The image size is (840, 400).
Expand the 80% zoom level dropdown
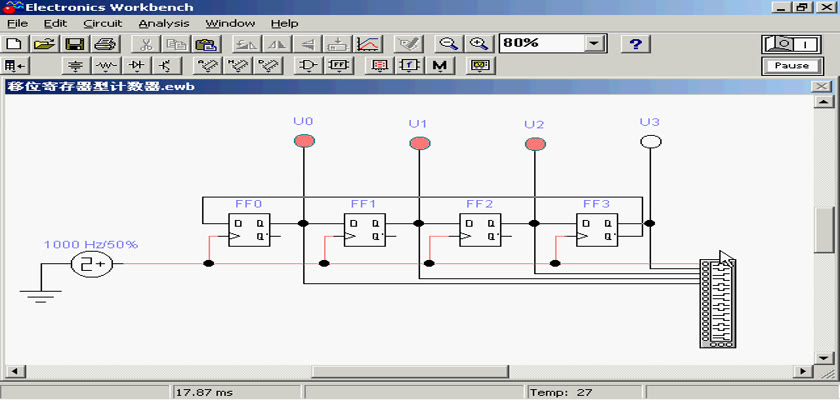coord(596,44)
